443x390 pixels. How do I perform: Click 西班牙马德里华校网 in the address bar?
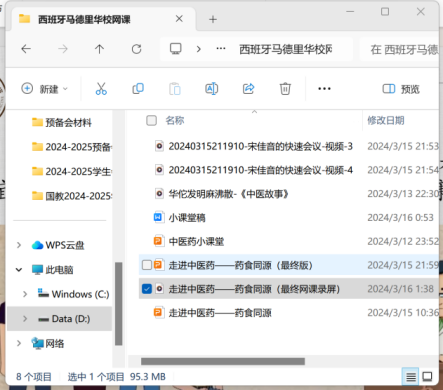[286, 49]
